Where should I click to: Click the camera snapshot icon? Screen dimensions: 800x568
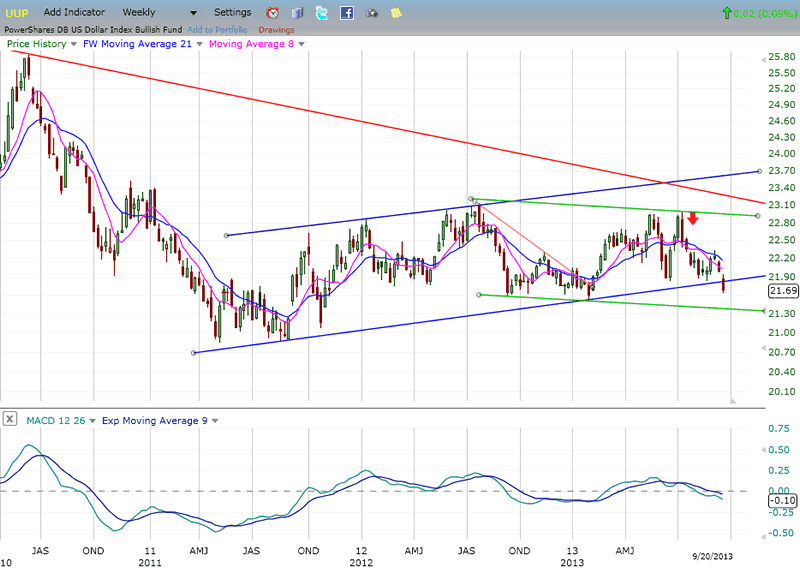(372, 13)
